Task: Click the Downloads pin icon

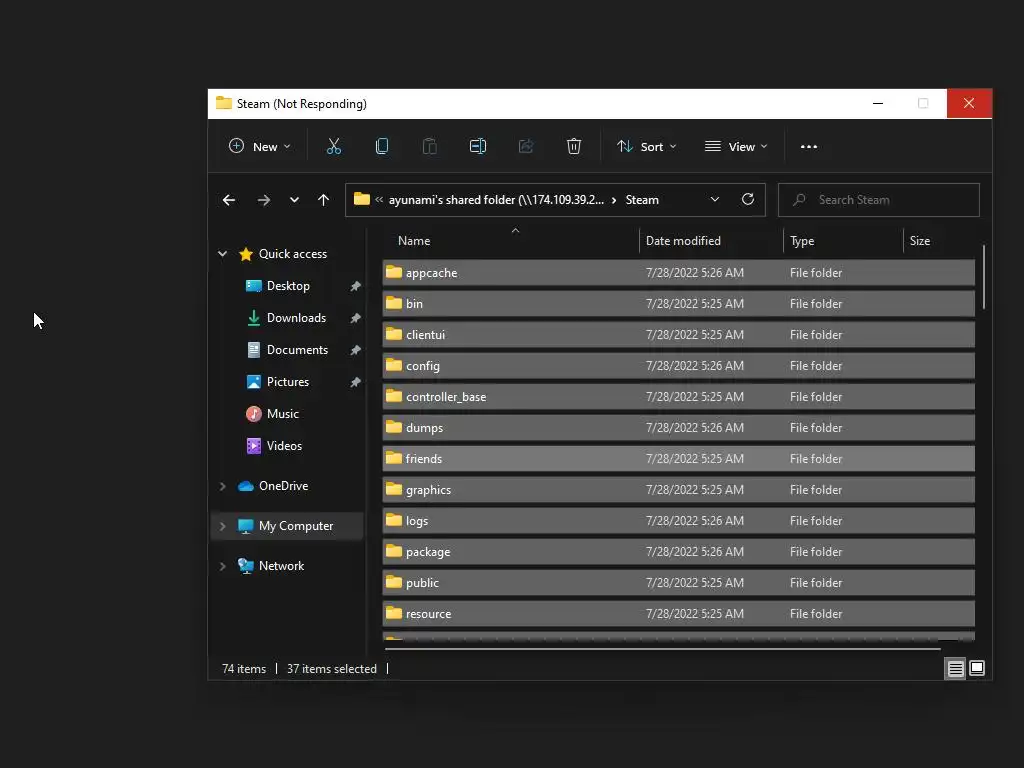Action: [355, 318]
